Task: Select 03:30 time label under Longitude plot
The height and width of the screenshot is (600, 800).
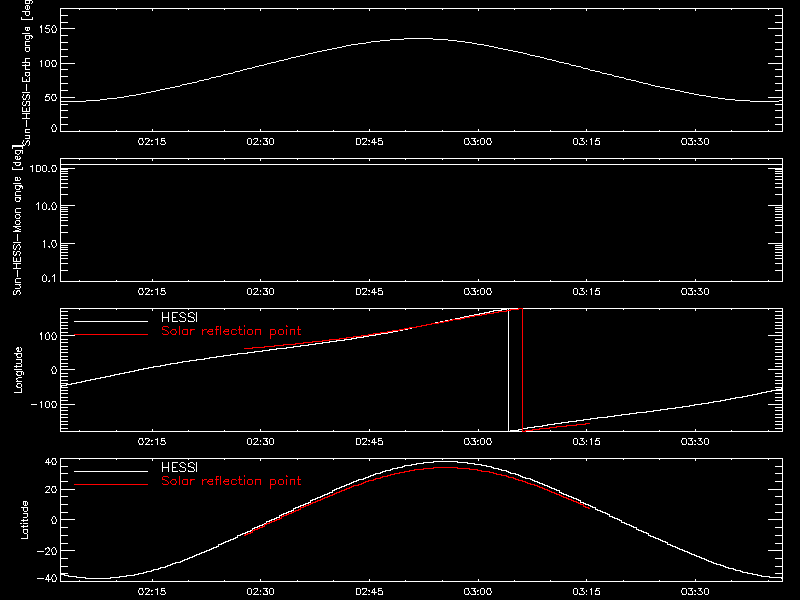Action: coord(695,442)
